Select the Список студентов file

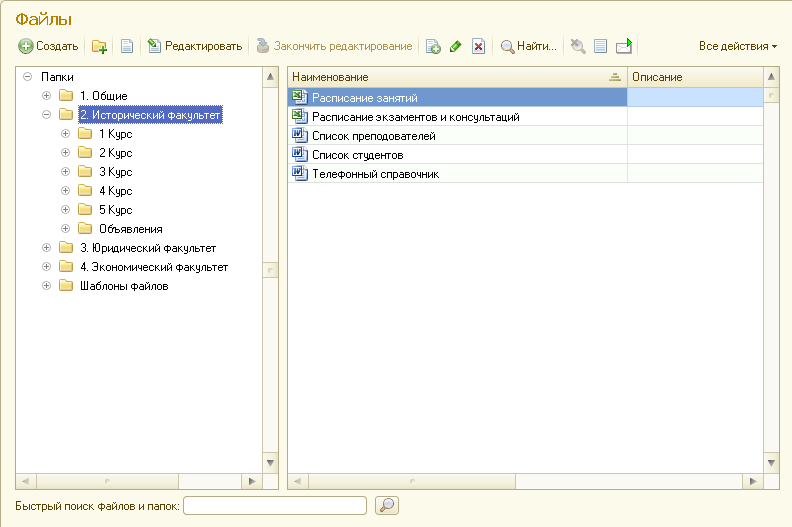point(525,155)
